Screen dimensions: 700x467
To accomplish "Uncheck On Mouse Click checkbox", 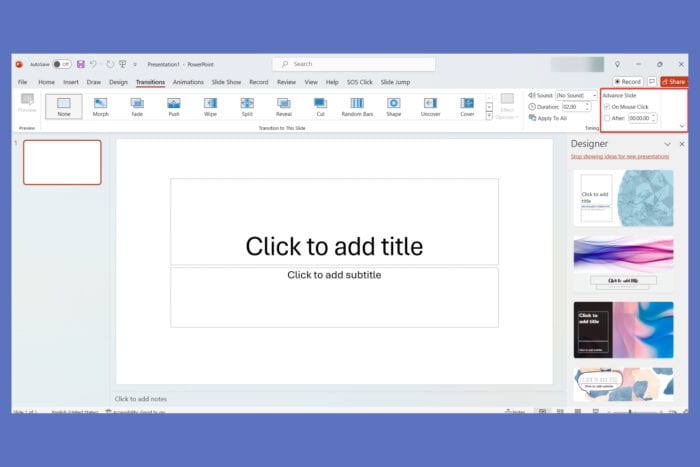I will point(607,107).
